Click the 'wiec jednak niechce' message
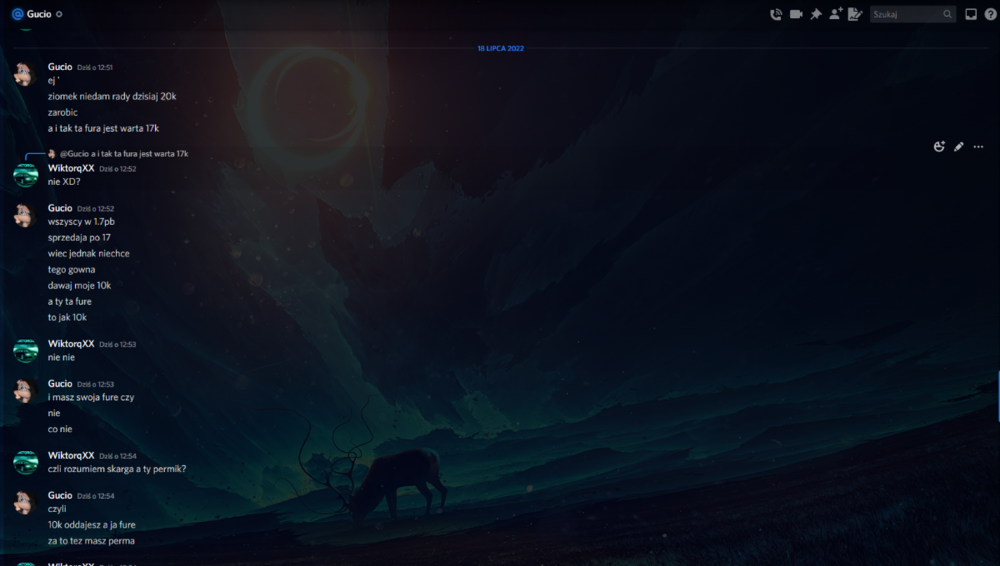 (x=89, y=253)
